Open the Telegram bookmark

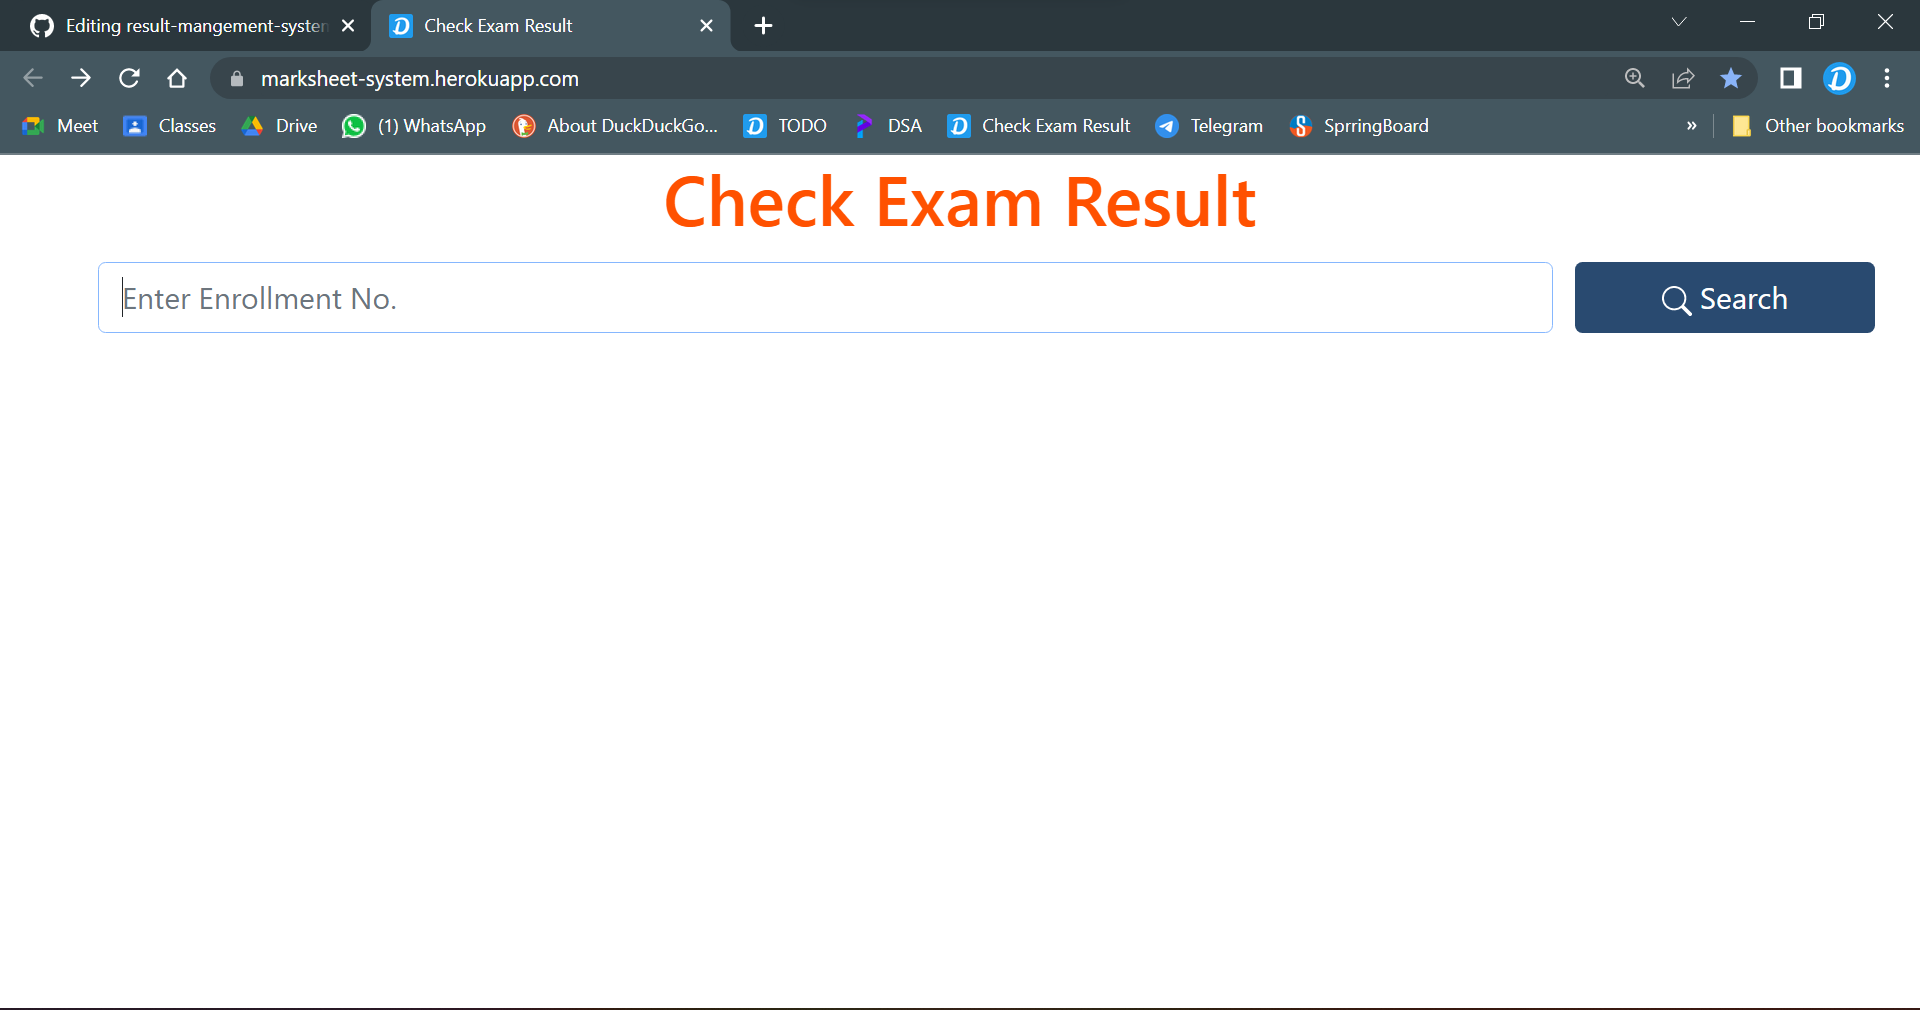click(x=1210, y=126)
